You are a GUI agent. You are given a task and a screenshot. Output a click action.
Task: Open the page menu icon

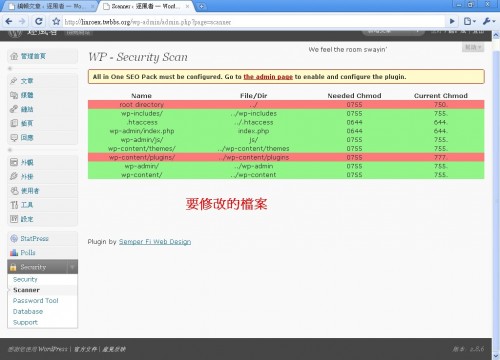click(470, 21)
